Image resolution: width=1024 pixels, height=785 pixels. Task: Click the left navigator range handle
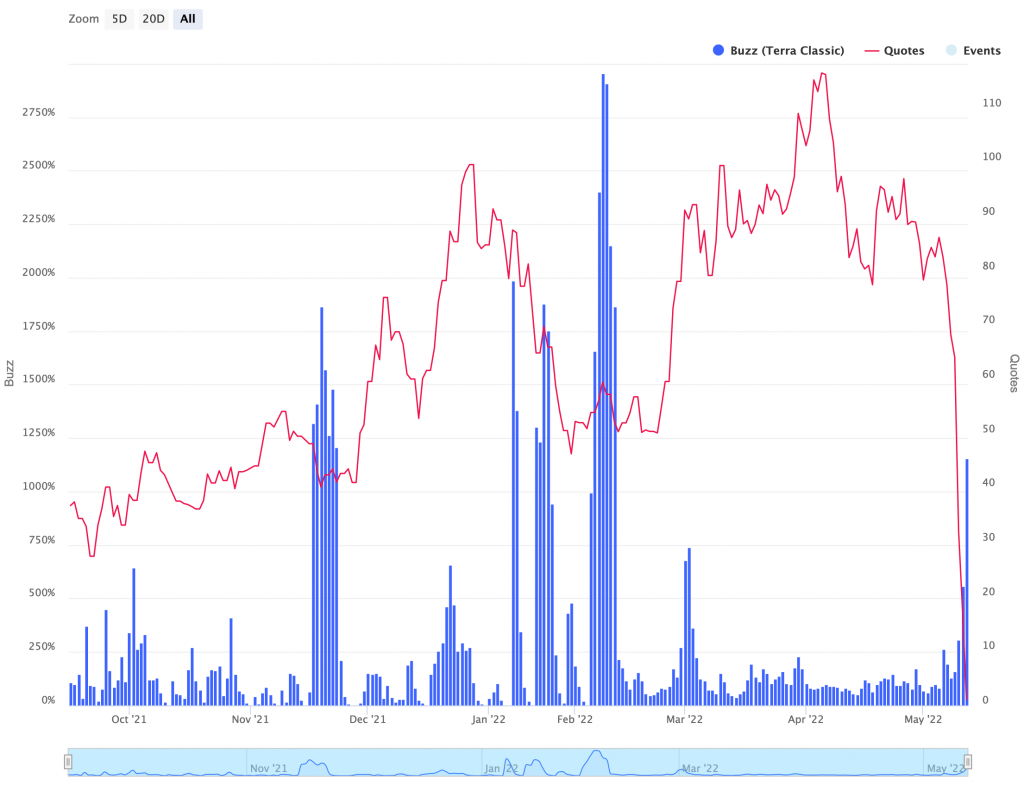tap(68, 762)
